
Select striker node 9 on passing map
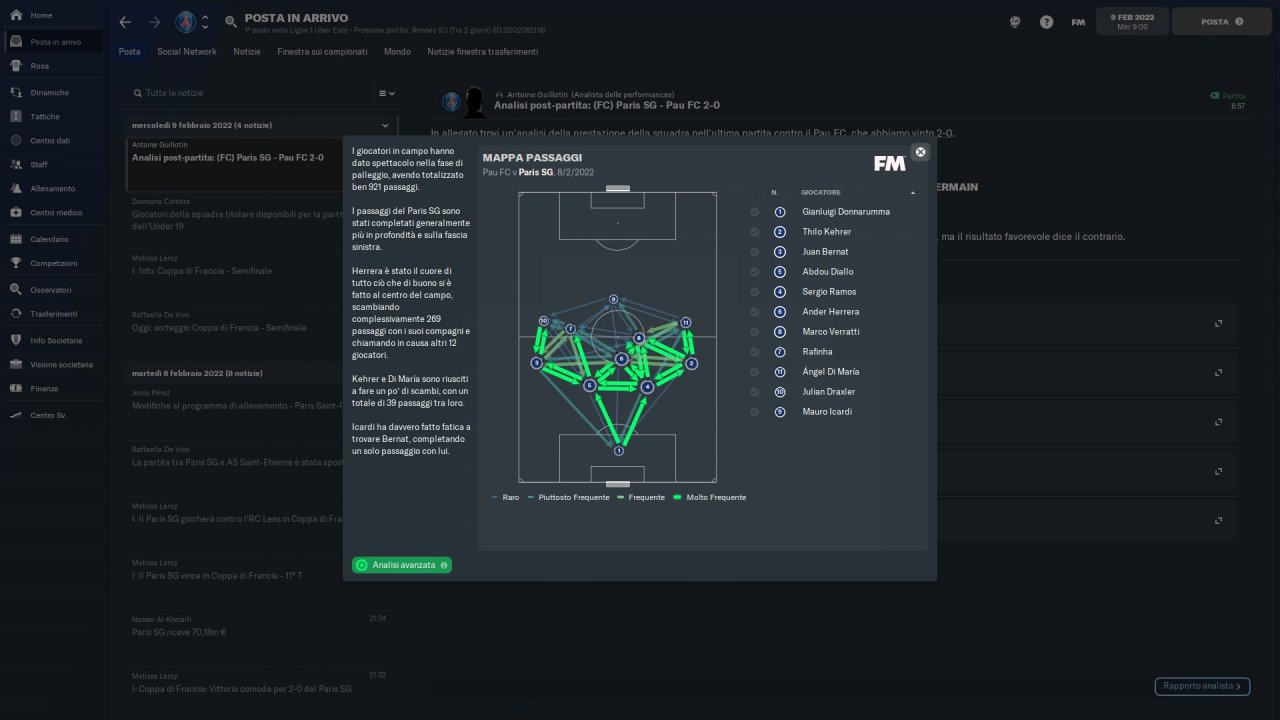[613, 299]
